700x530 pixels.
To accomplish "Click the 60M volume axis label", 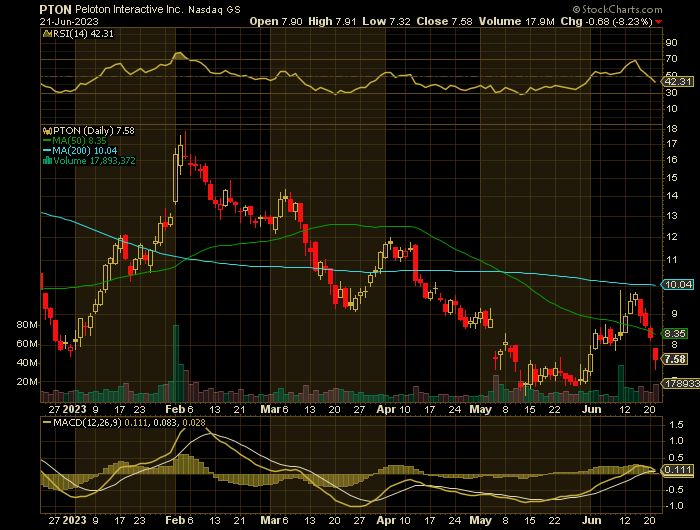I will click(27, 344).
